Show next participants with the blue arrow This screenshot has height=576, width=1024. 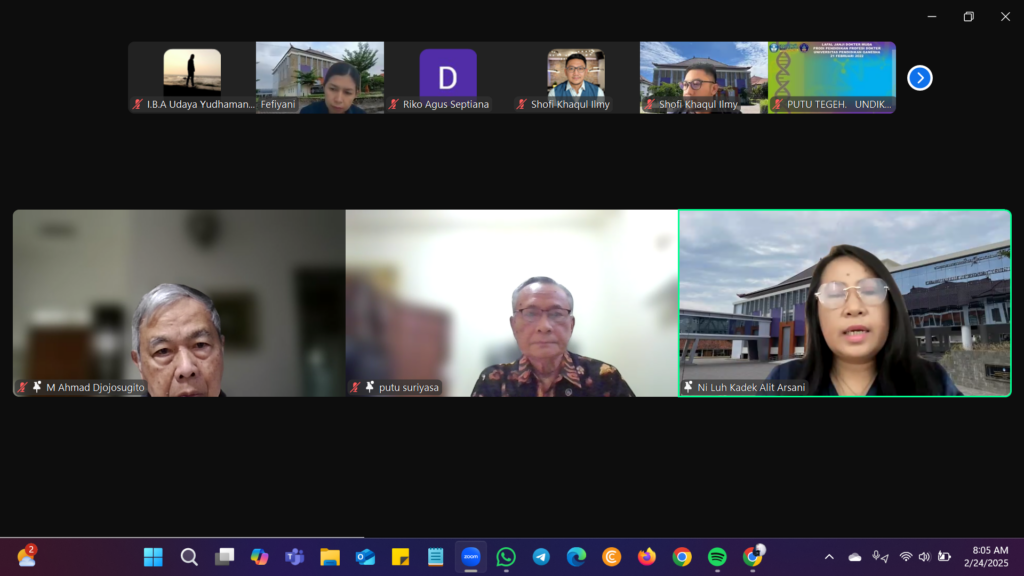pos(919,78)
